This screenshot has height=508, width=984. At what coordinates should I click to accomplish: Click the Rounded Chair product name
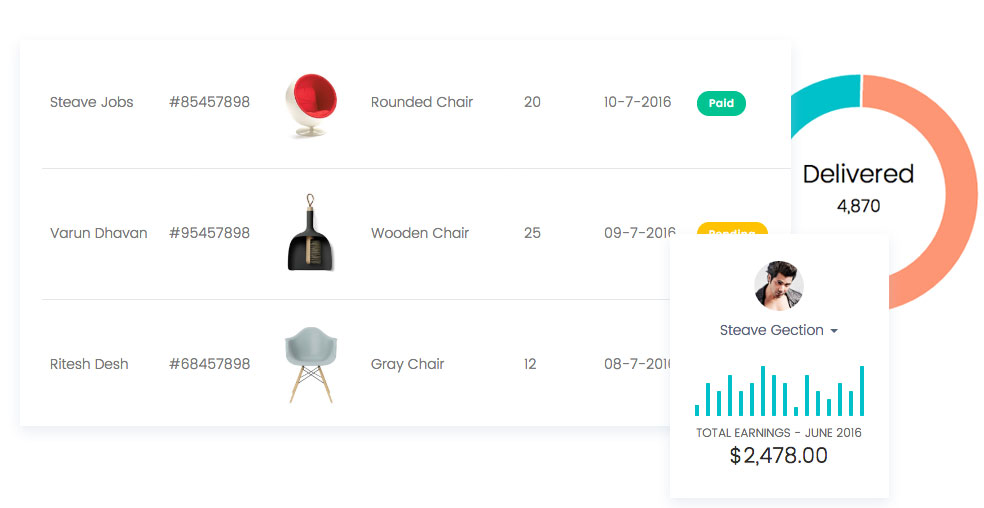point(421,102)
